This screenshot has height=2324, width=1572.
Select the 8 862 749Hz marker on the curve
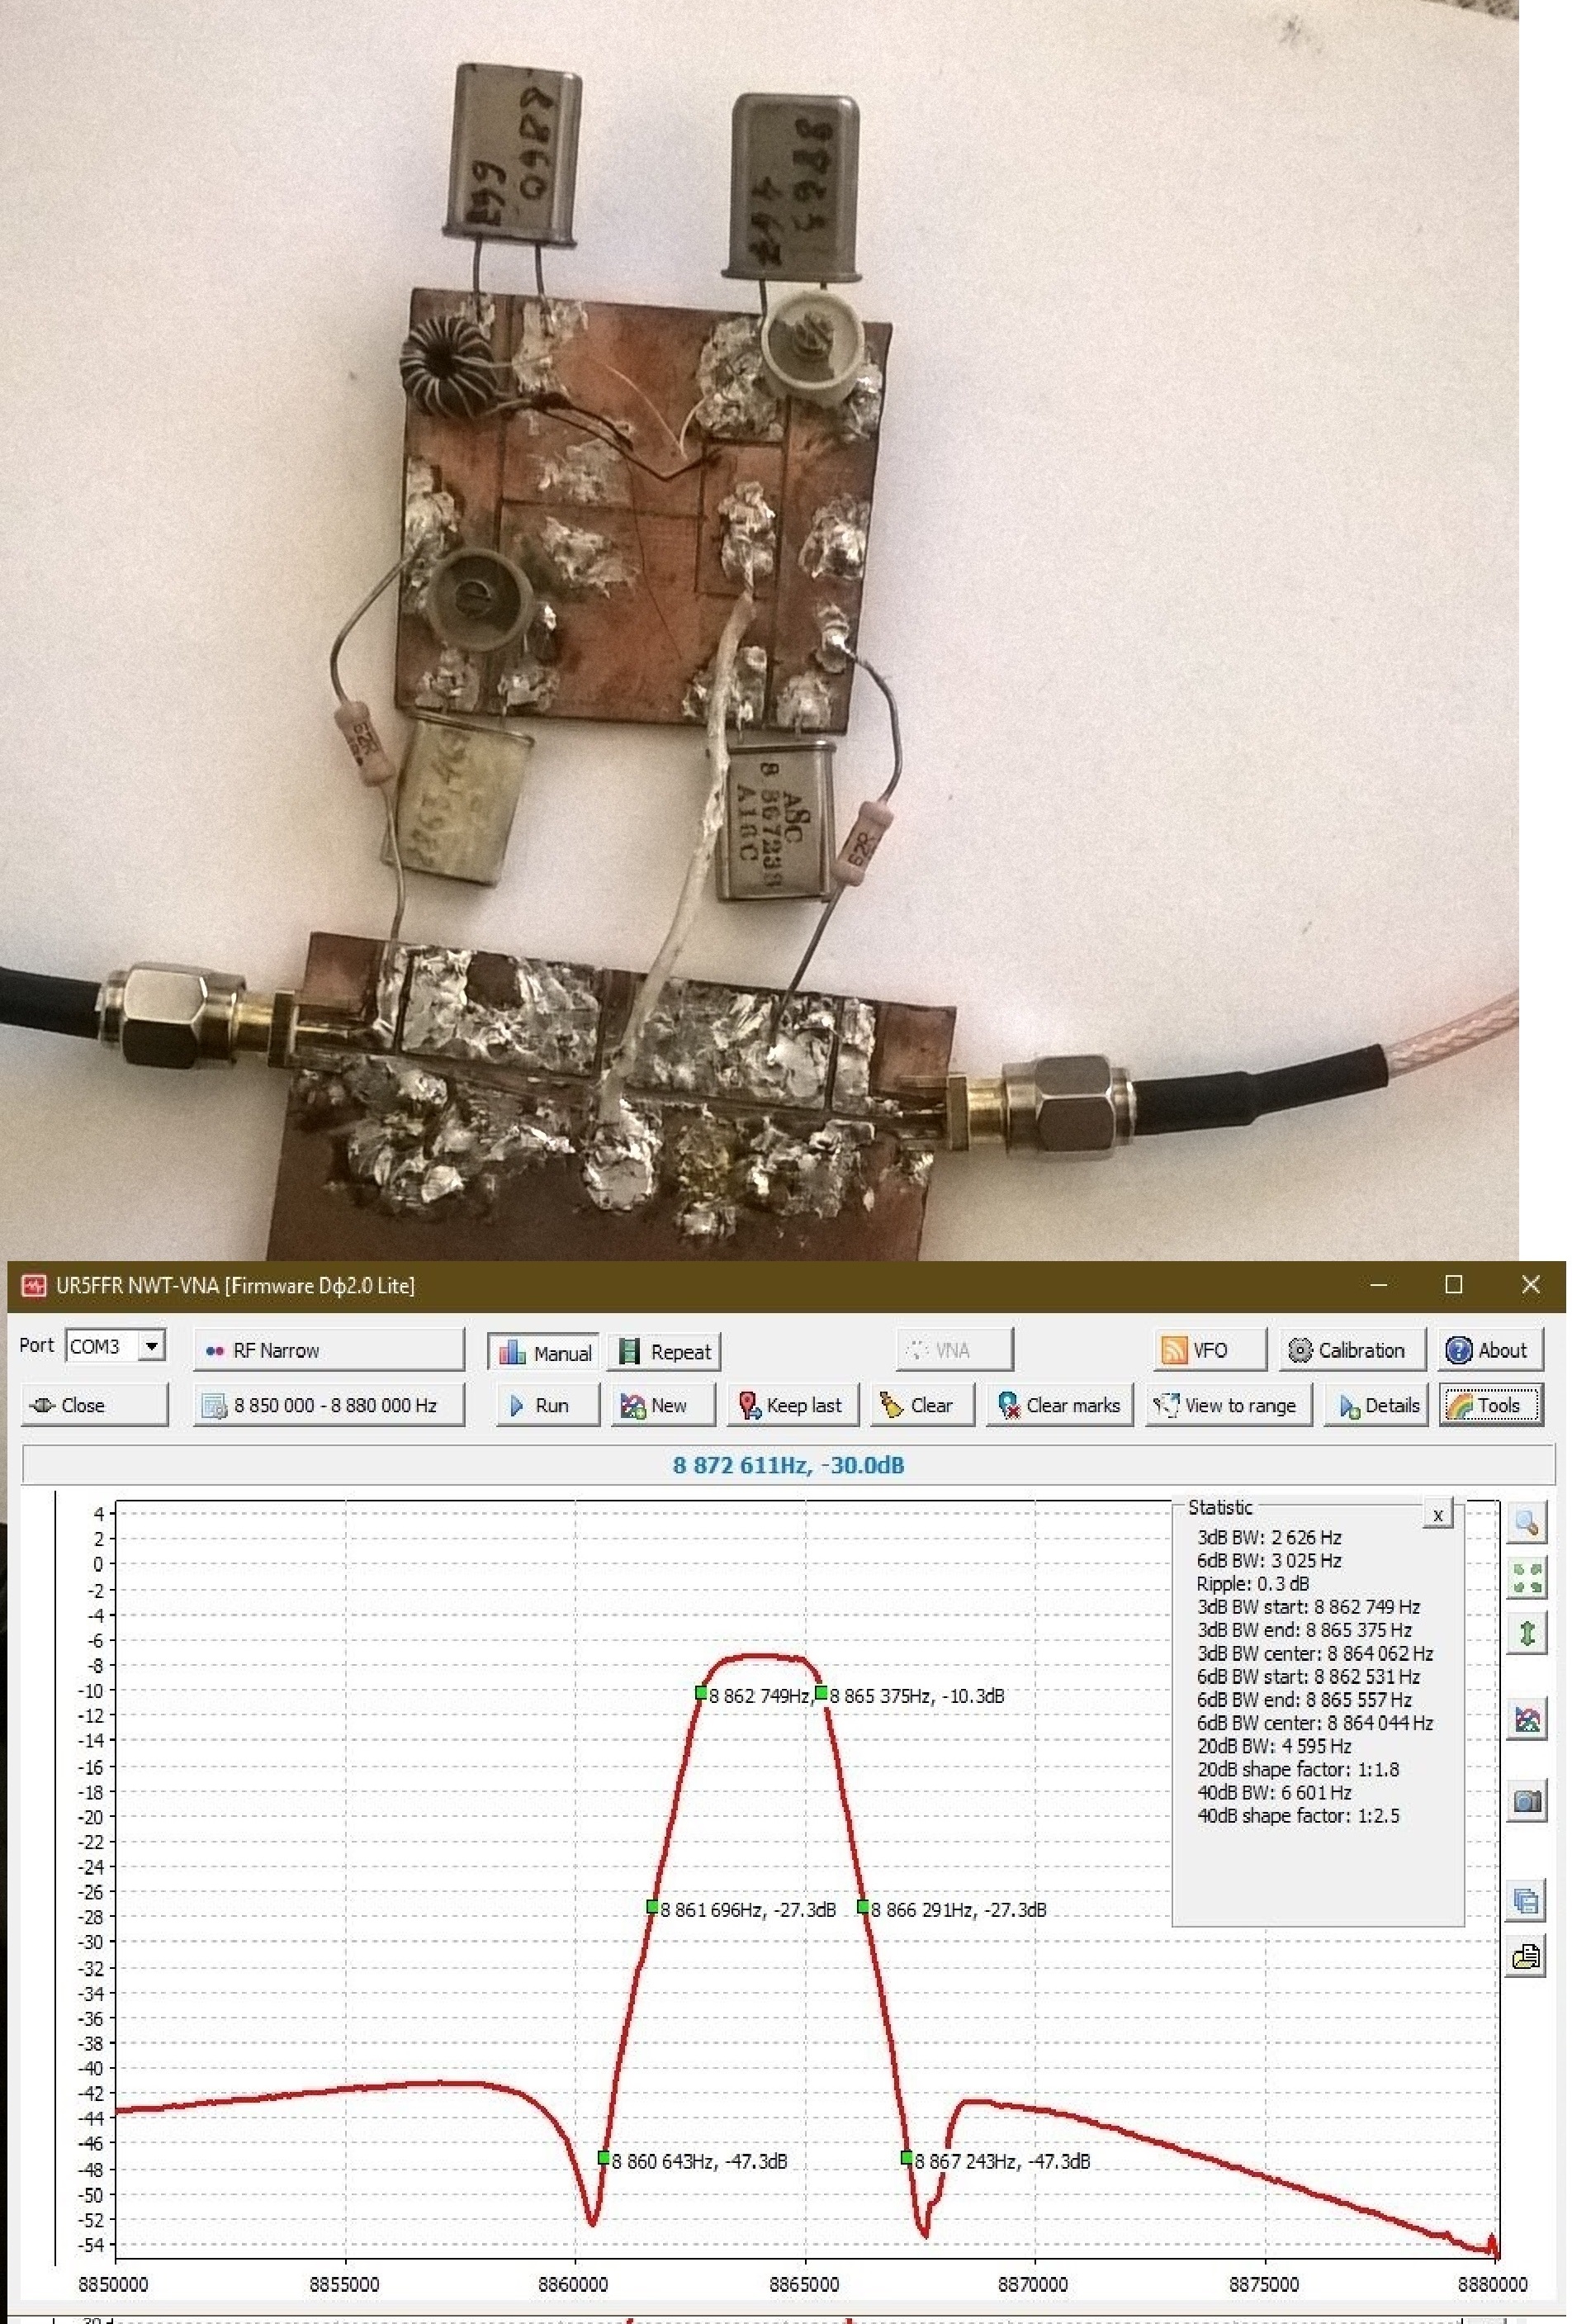(702, 1693)
